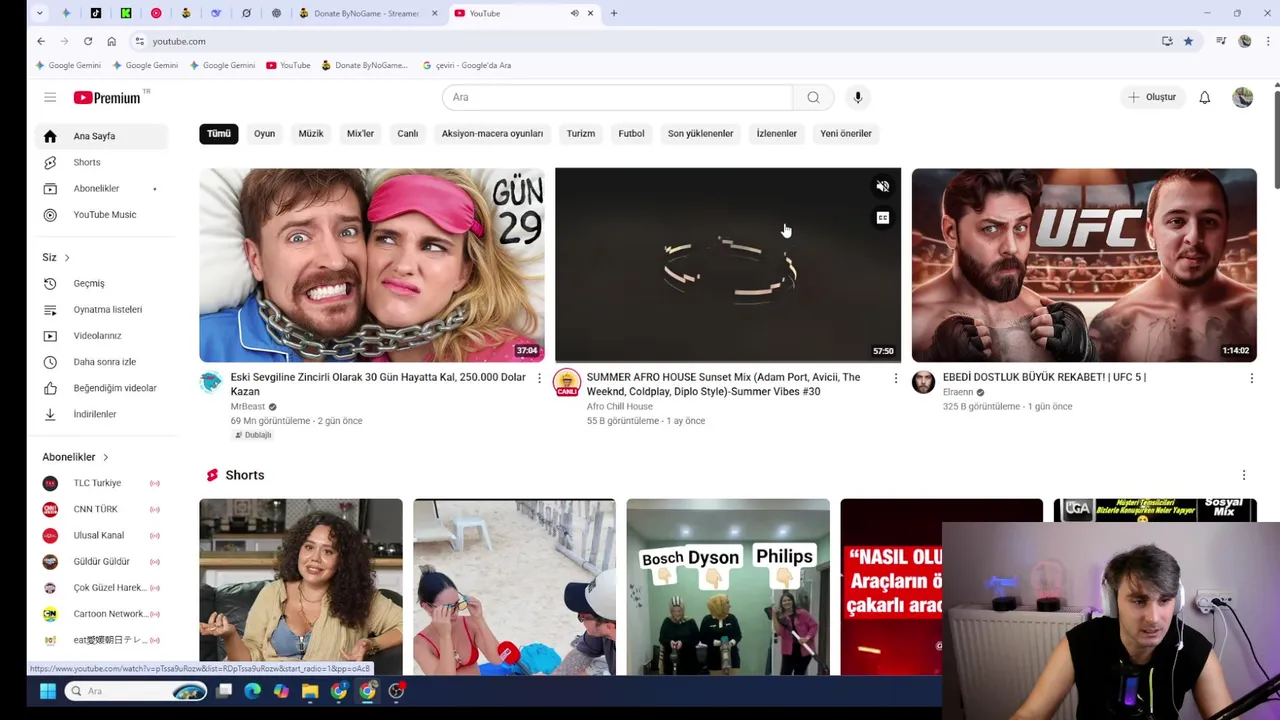Expand the Abonelikler section heading

pyautogui.click(x=76, y=457)
